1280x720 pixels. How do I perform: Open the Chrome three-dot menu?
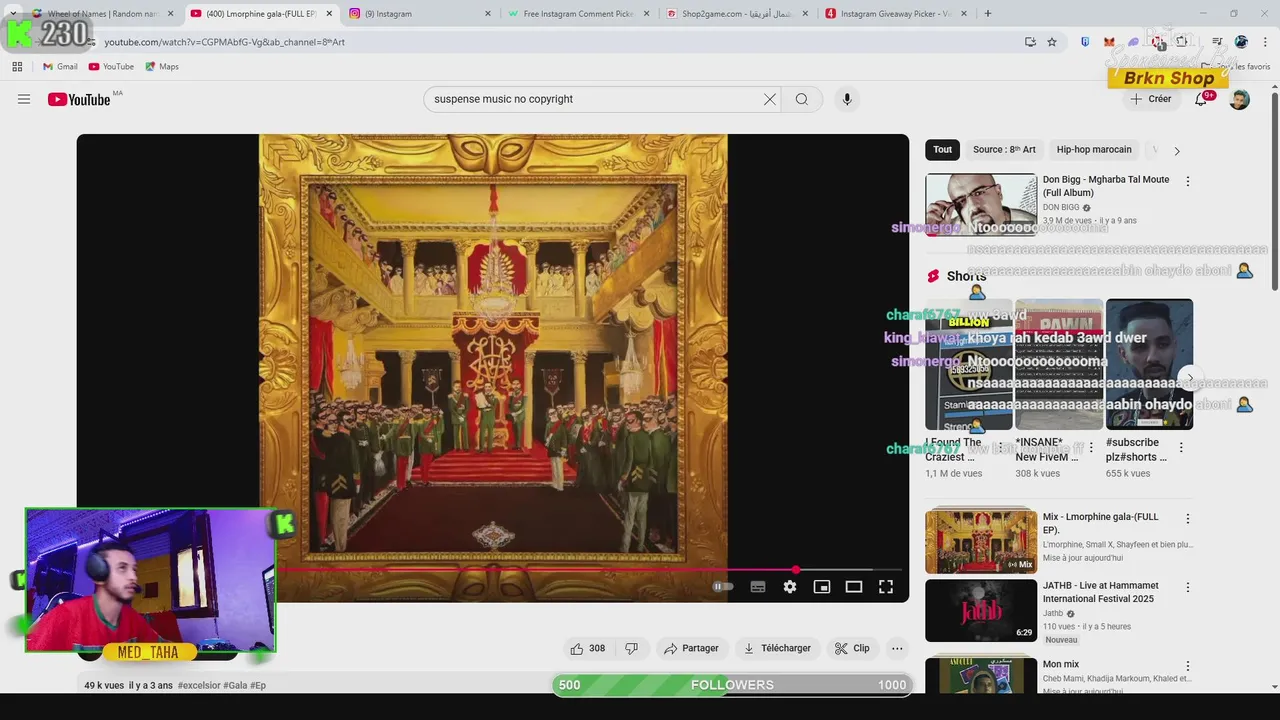(1265, 42)
